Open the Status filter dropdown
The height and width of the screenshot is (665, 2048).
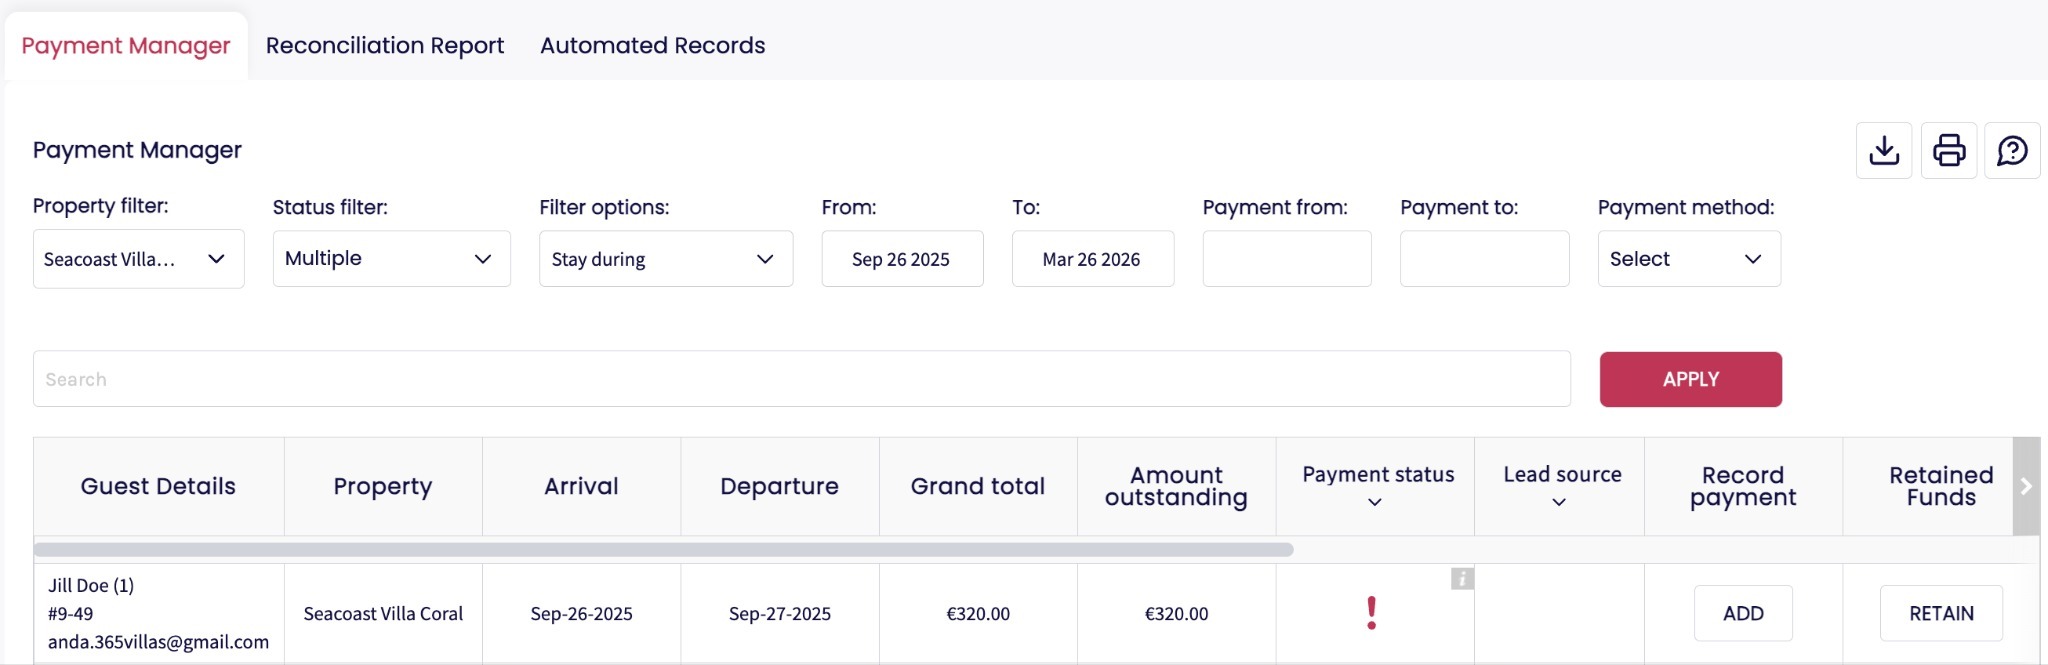pos(391,259)
